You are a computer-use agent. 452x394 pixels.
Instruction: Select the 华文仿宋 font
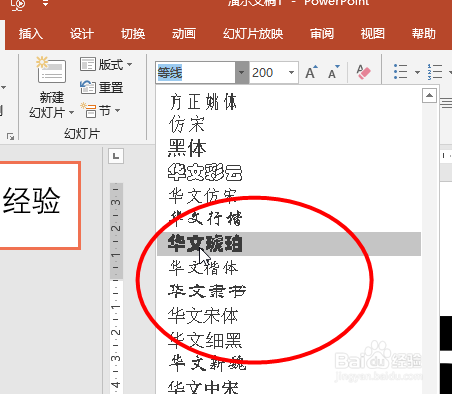[289, 196]
